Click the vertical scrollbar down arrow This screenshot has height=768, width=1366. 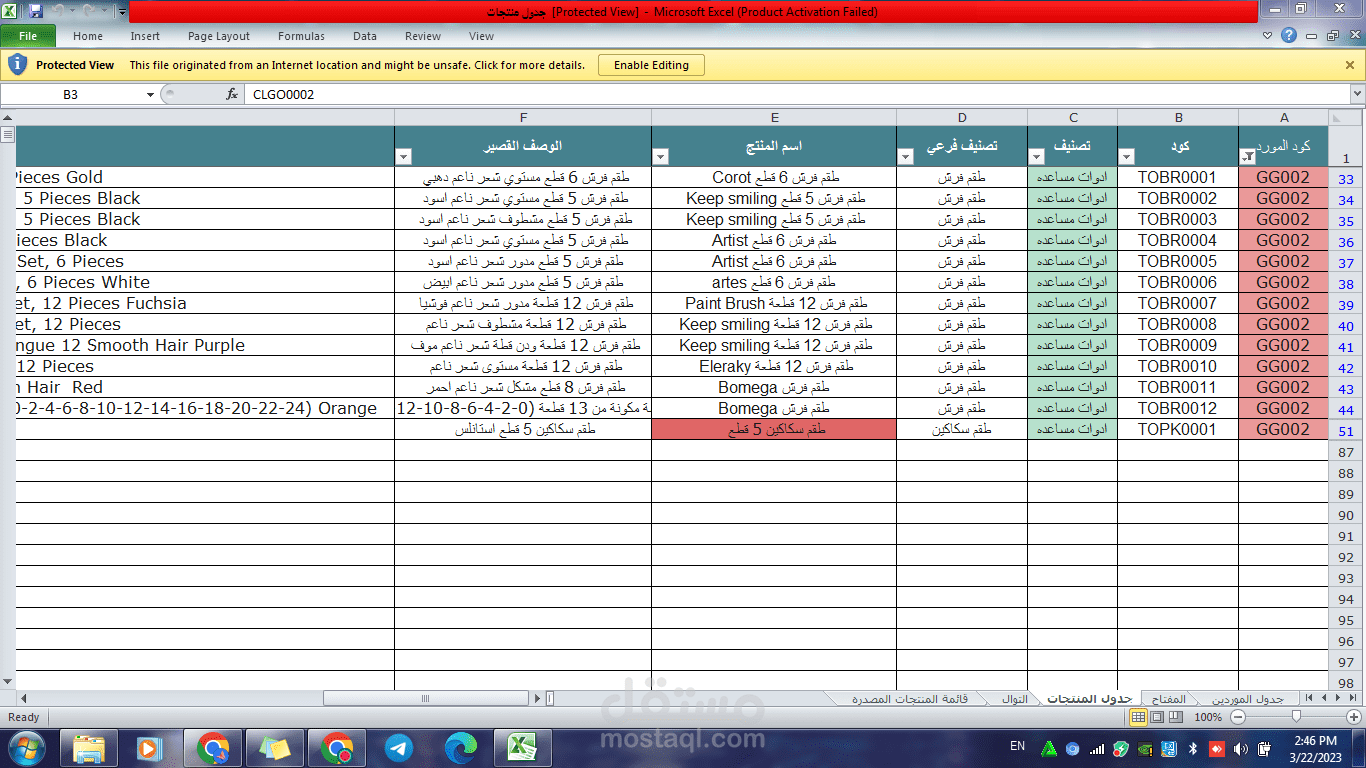coord(7,682)
